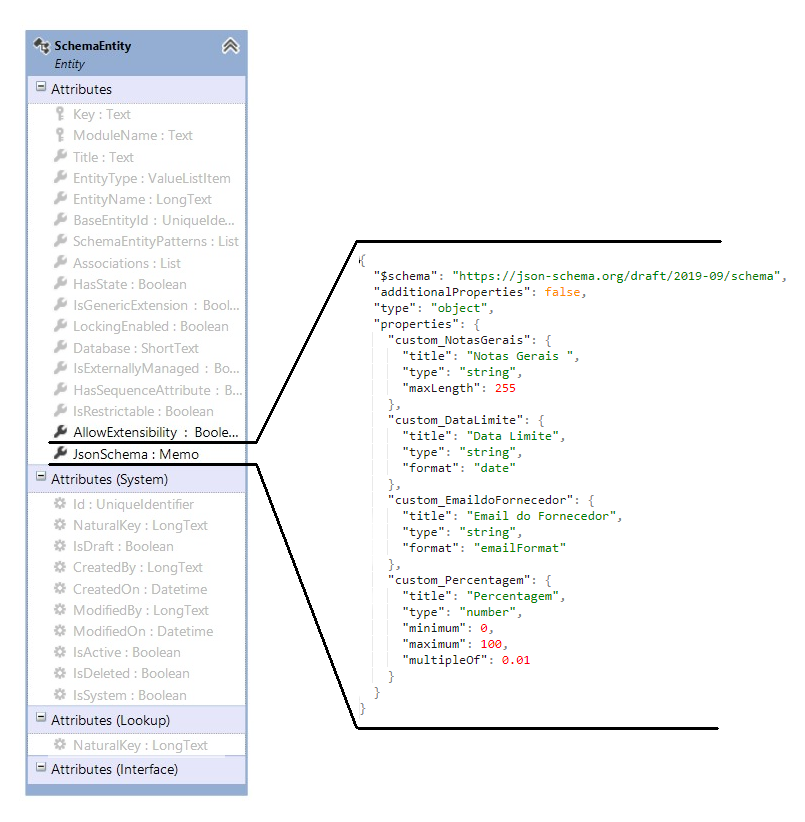Viewport: 805px width, 822px height.
Task: Click the wrench icon beside Title : Text
Action: point(60,156)
